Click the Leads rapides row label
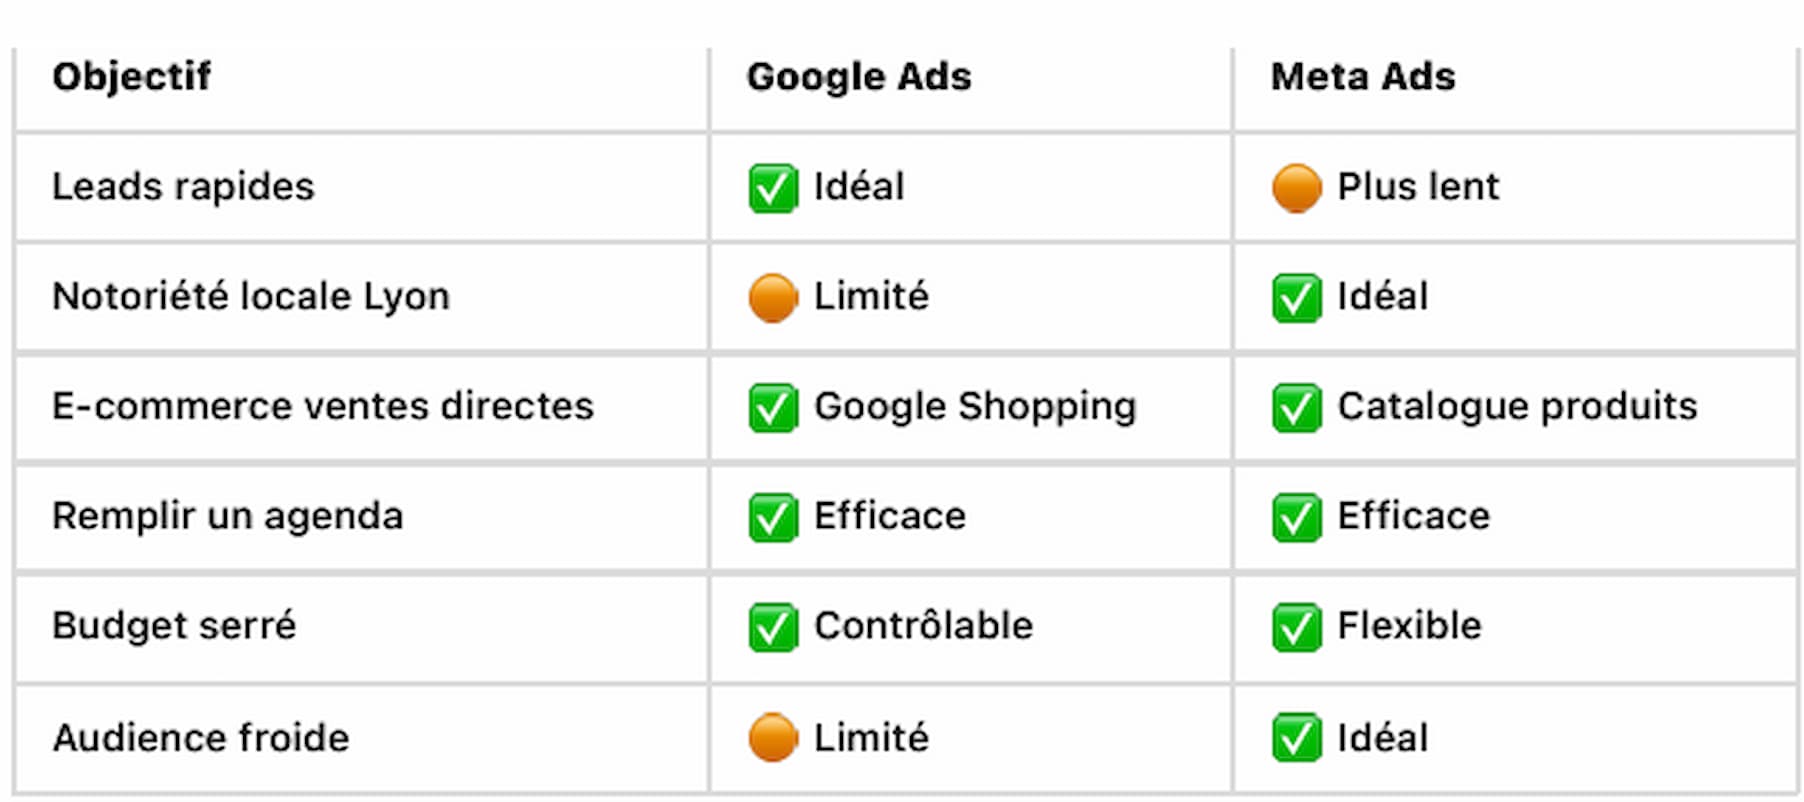 click(183, 187)
